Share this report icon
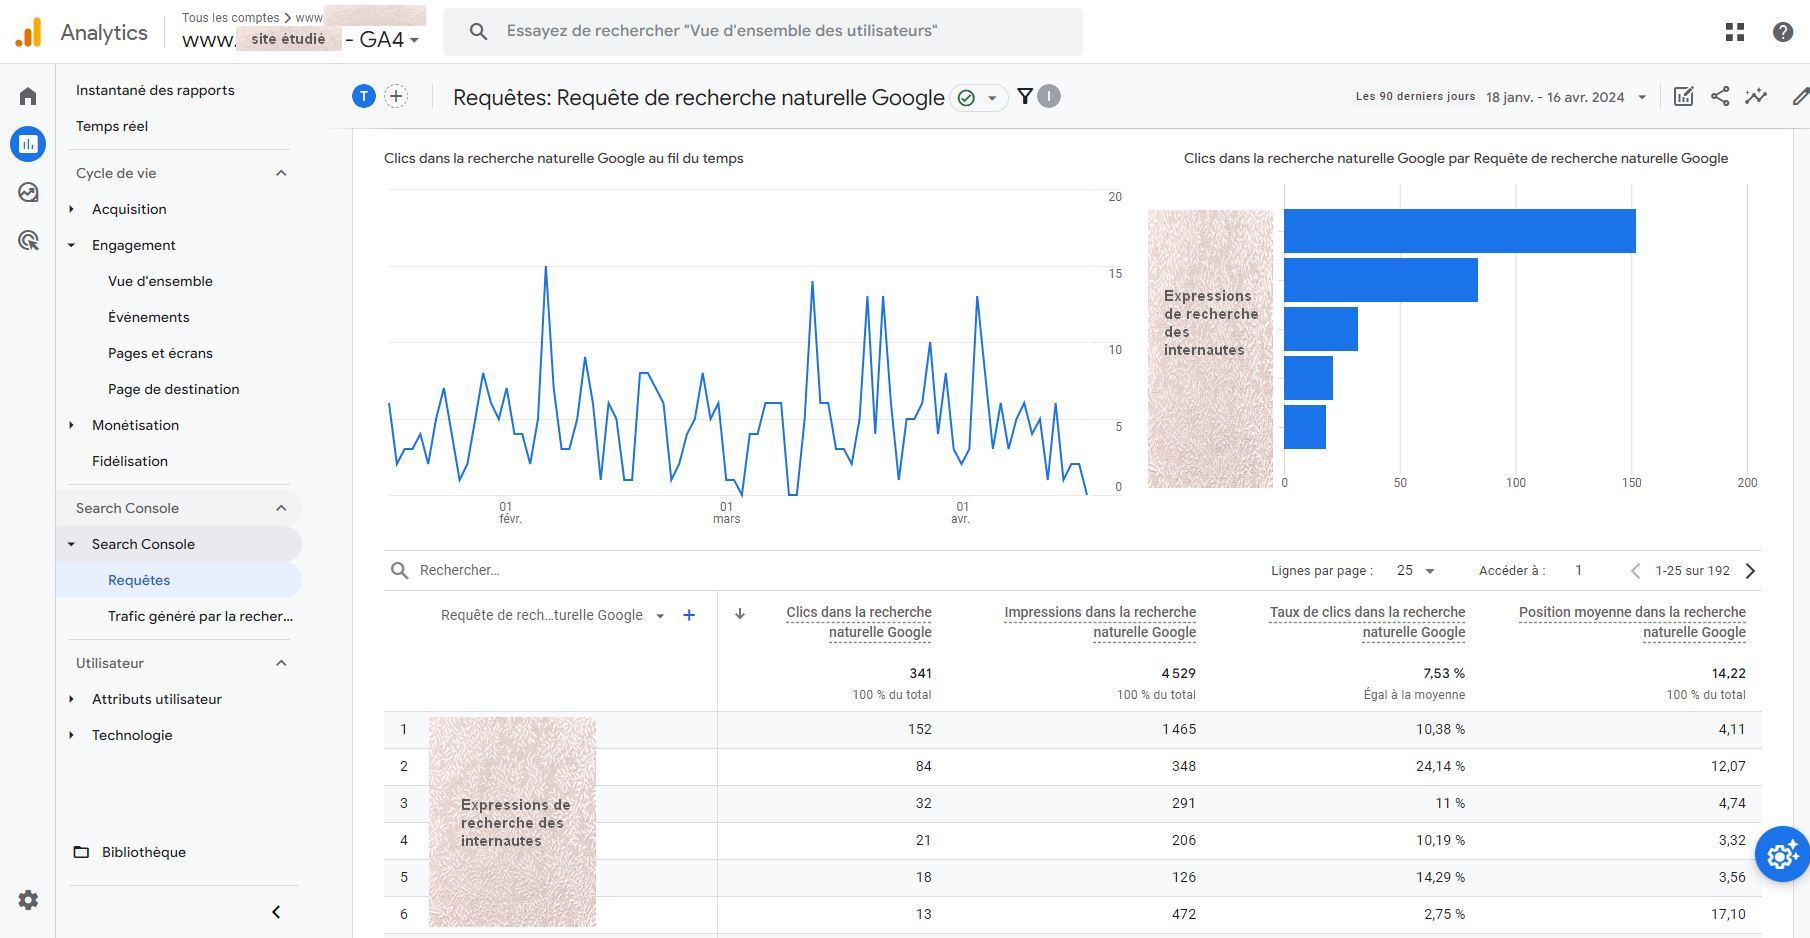 (x=1720, y=96)
